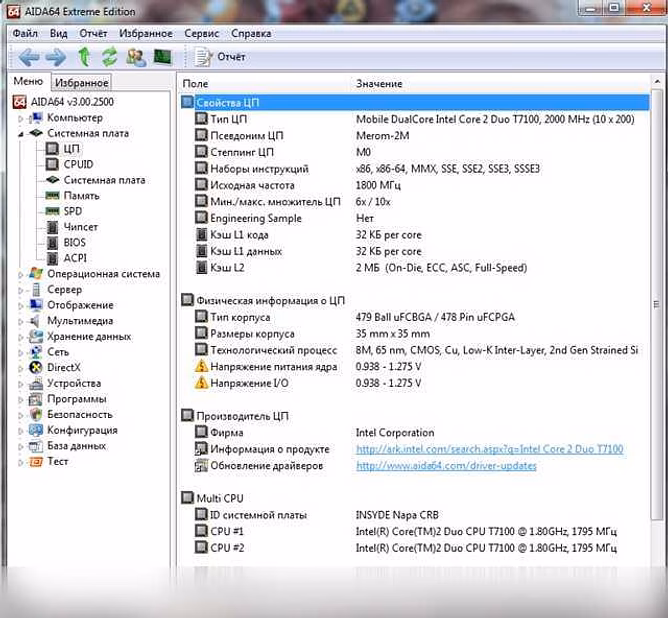This screenshot has width=668, height=618.
Task: Click the ACPI chip icon
Action: (x=52, y=258)
